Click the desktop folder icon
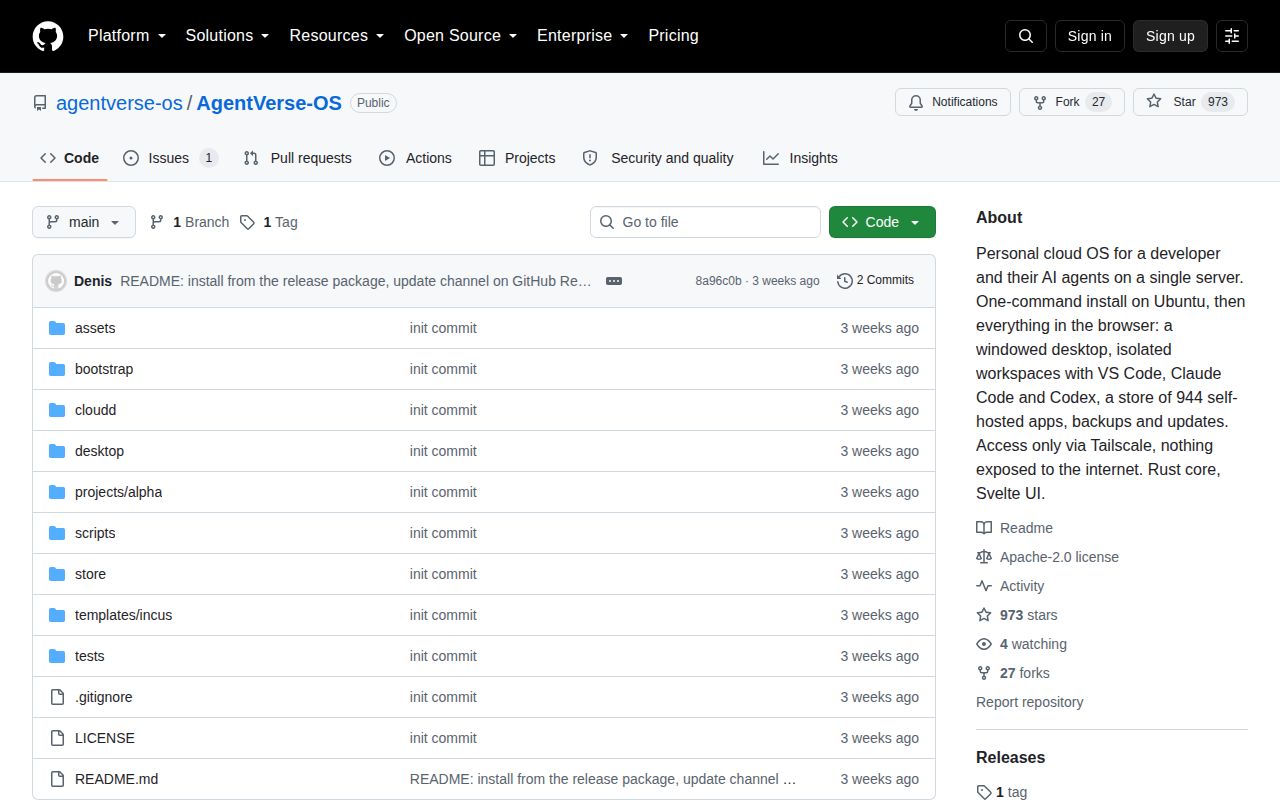Screen dimensions: 1280x800 [57, 451]
